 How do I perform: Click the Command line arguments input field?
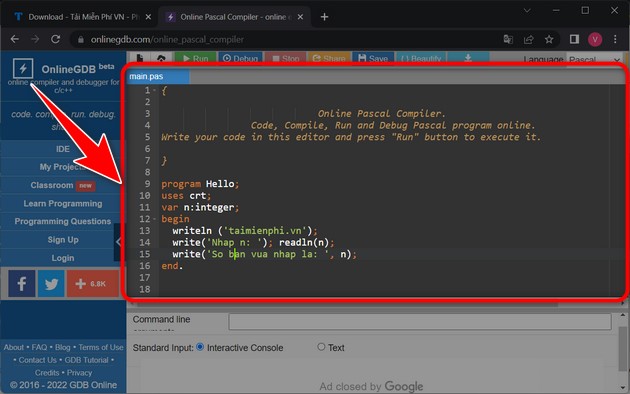click(x=420, y=322)
